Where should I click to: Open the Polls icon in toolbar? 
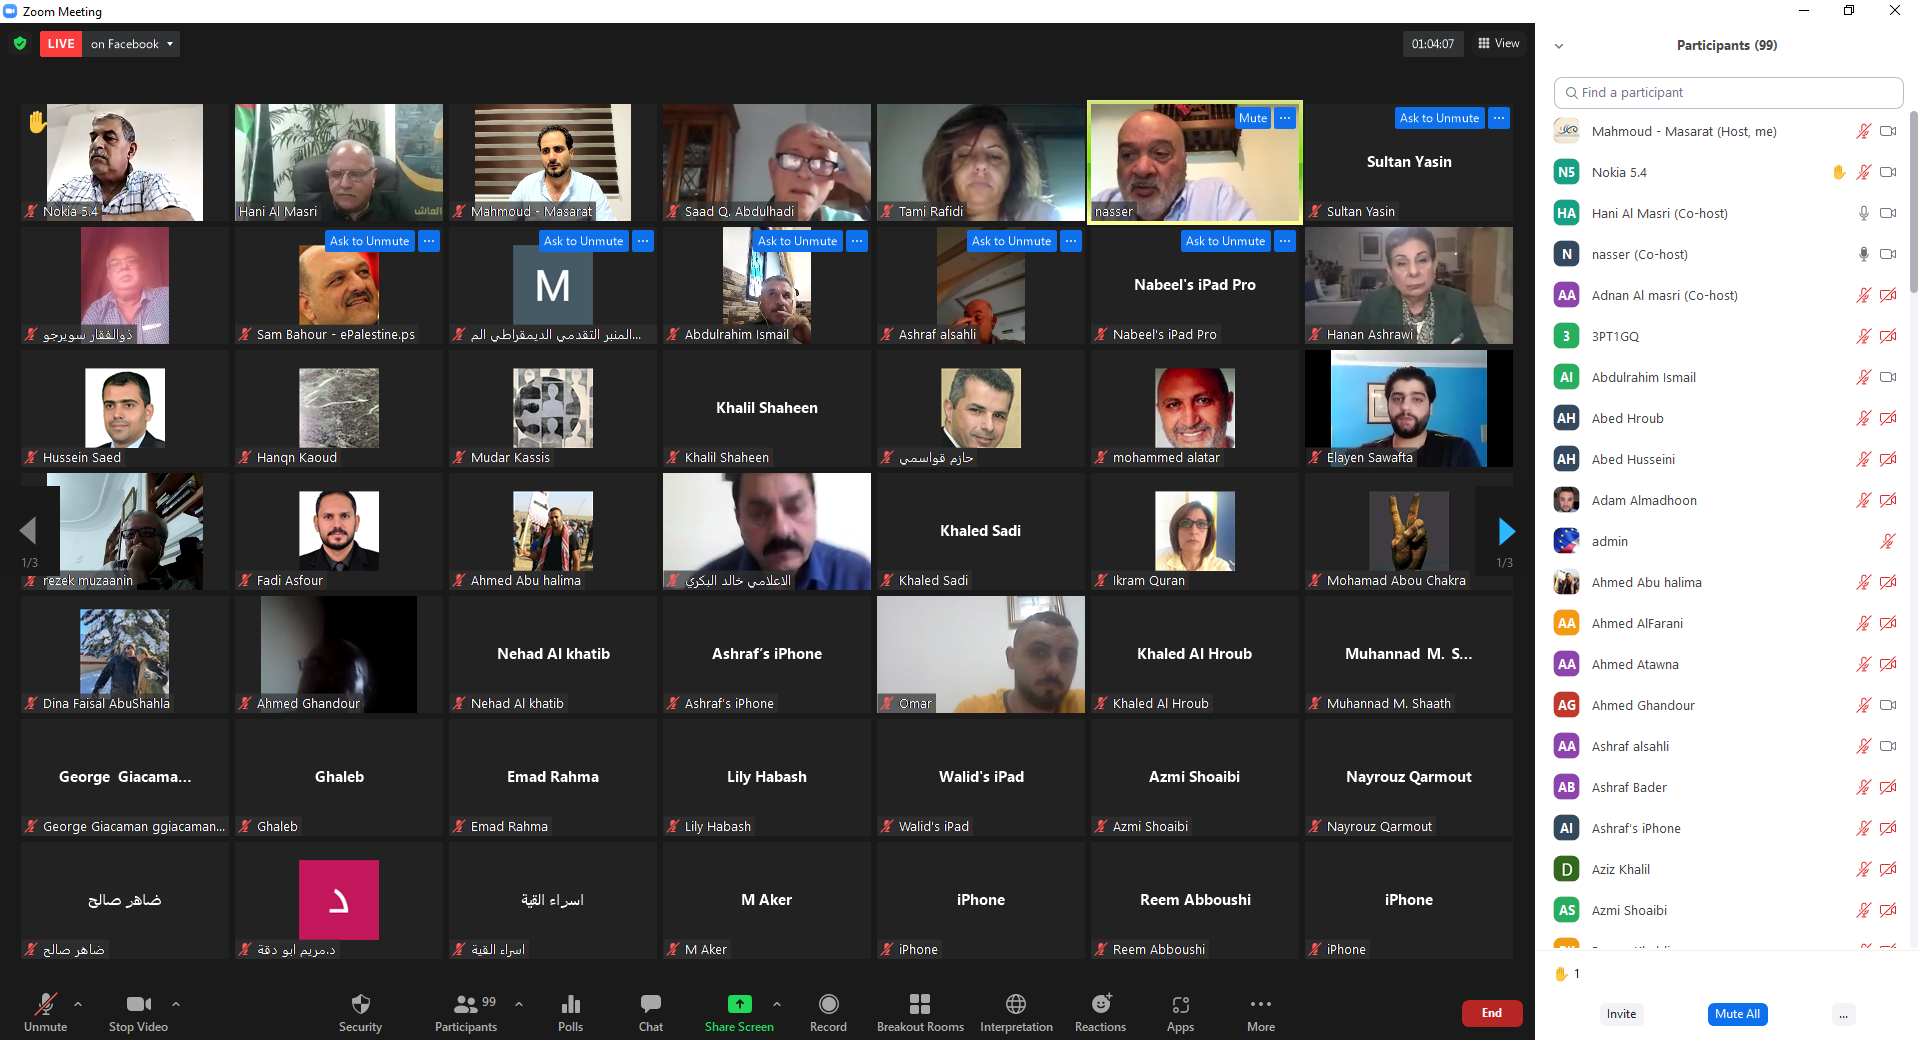tap(570, 1005)
